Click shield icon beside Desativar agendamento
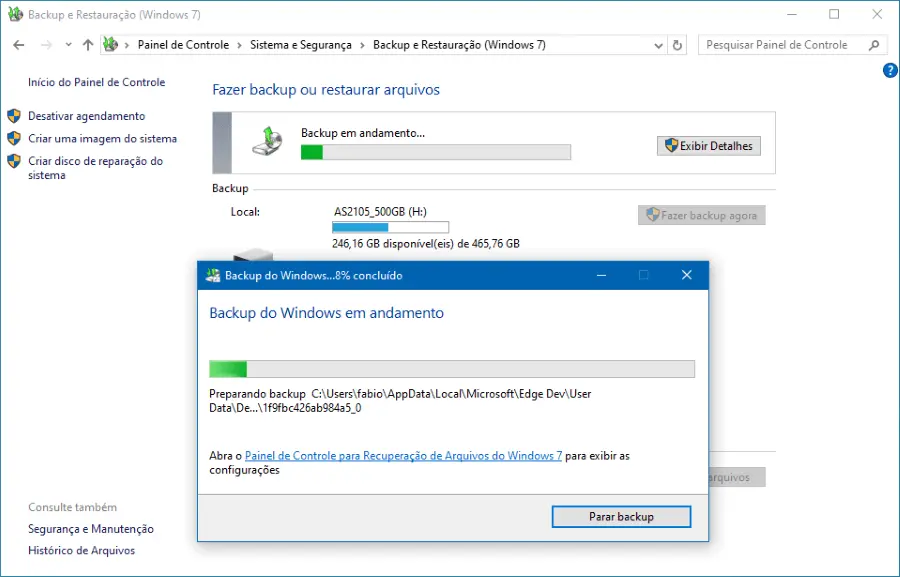Screen dimensions: 900x577 [14, 116]
